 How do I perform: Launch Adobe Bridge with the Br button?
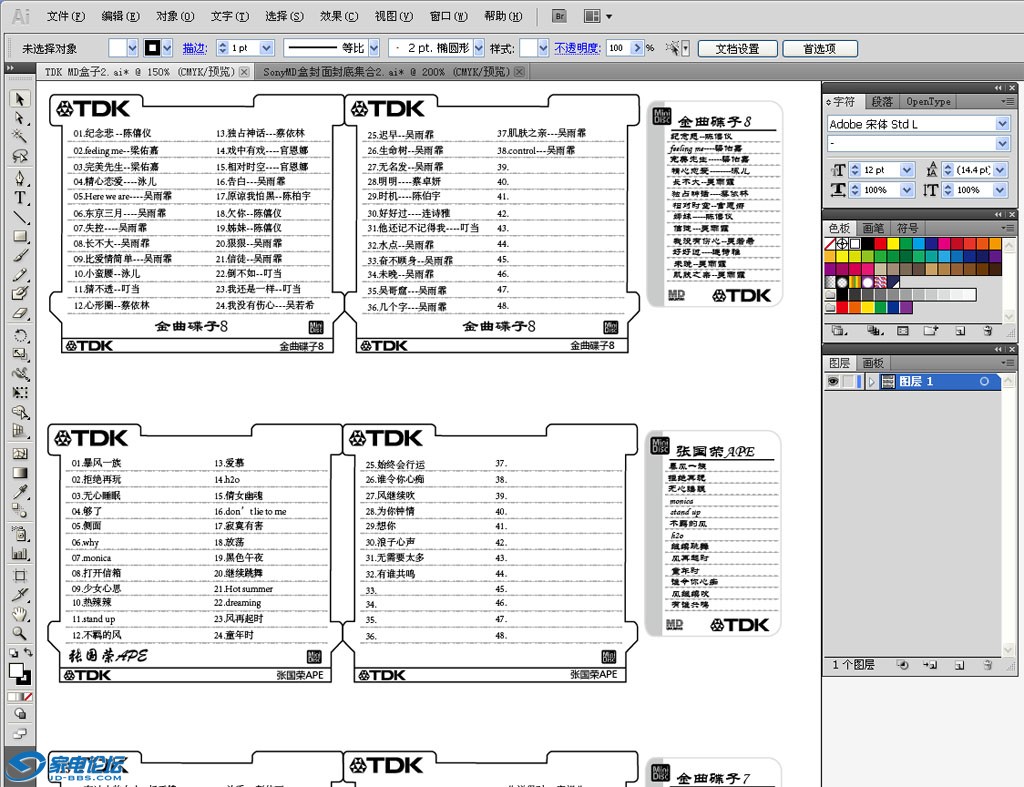tap(559, 16)
